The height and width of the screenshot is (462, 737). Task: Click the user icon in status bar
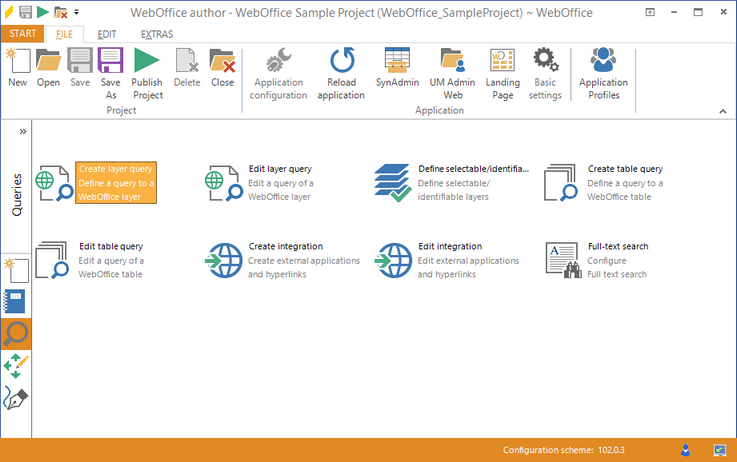click(686, 450)
